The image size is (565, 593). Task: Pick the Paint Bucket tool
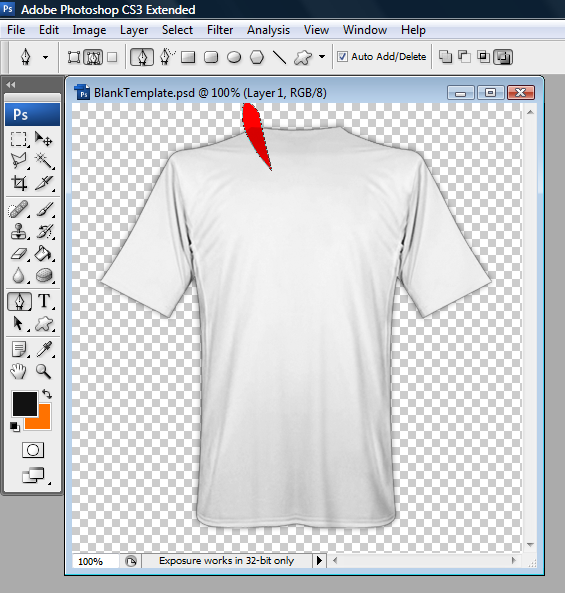point(44,253)
